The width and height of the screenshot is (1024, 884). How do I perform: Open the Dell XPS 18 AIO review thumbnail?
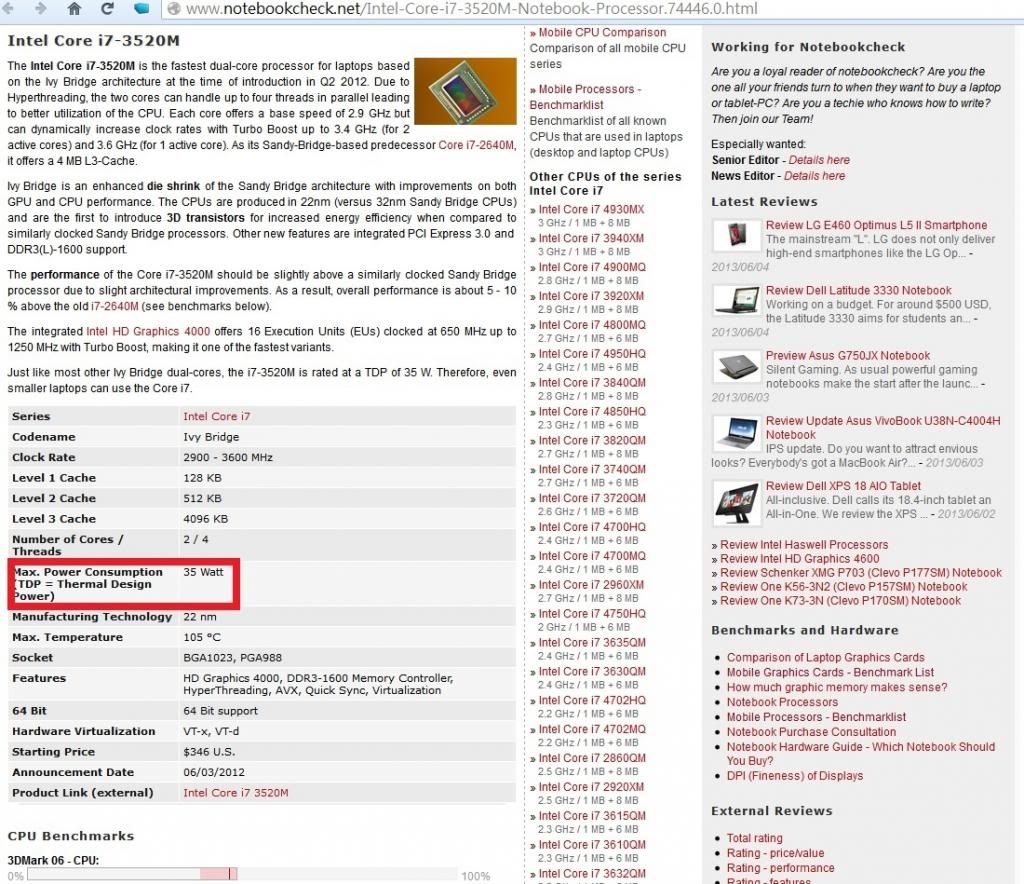[x=737, y=503]
